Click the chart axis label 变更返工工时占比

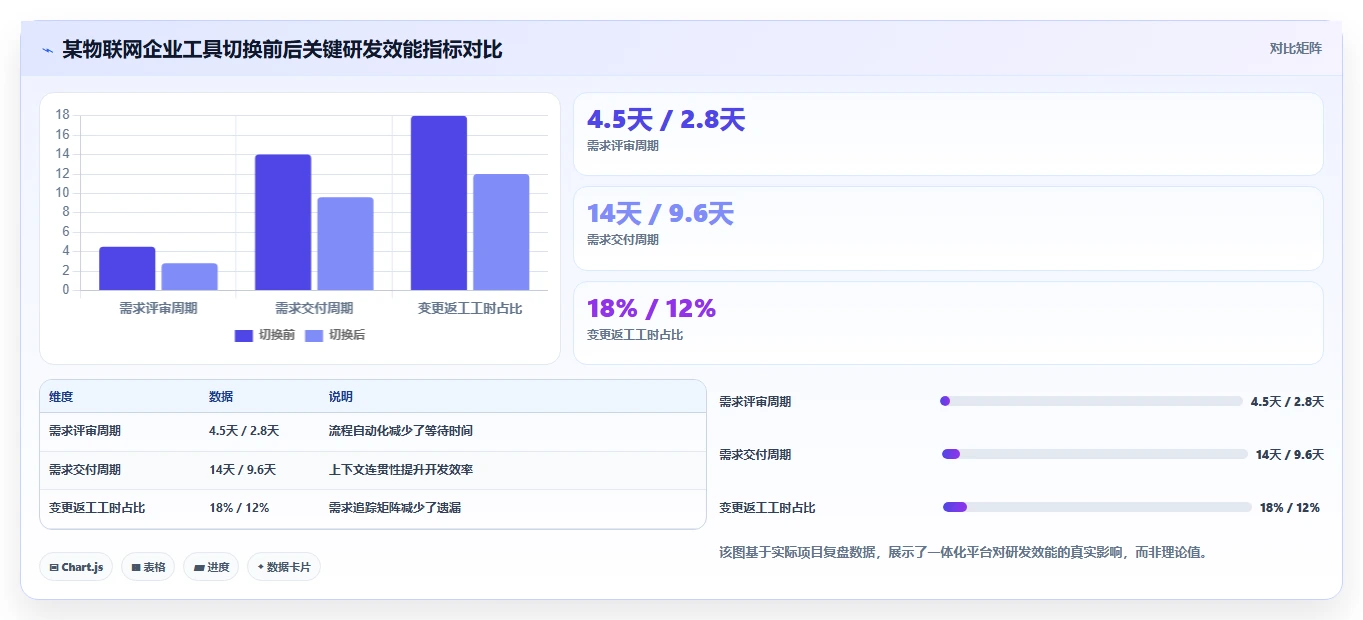click(470, 309)
